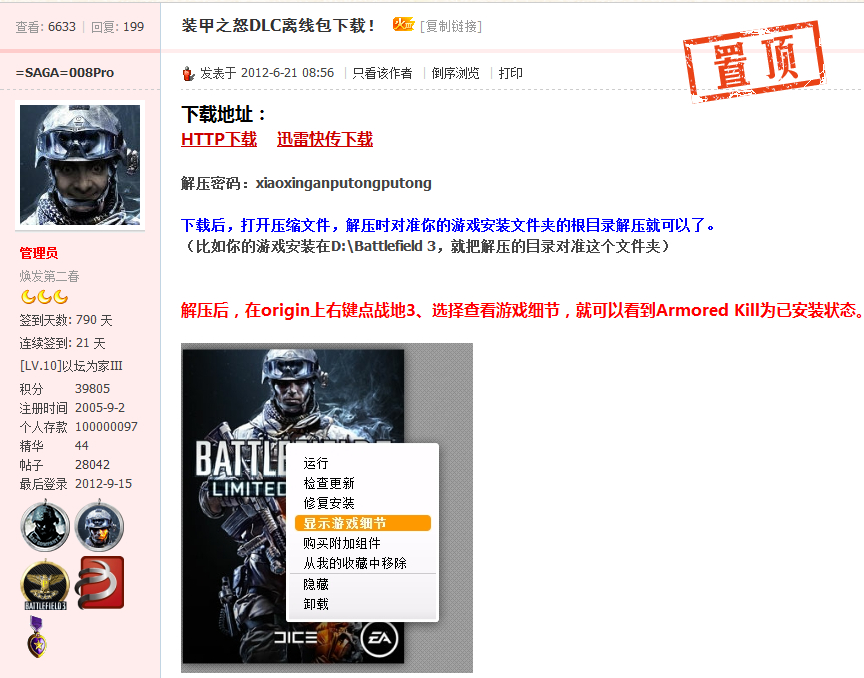Click the 下载地址： heading

click(x=224, y=115)
